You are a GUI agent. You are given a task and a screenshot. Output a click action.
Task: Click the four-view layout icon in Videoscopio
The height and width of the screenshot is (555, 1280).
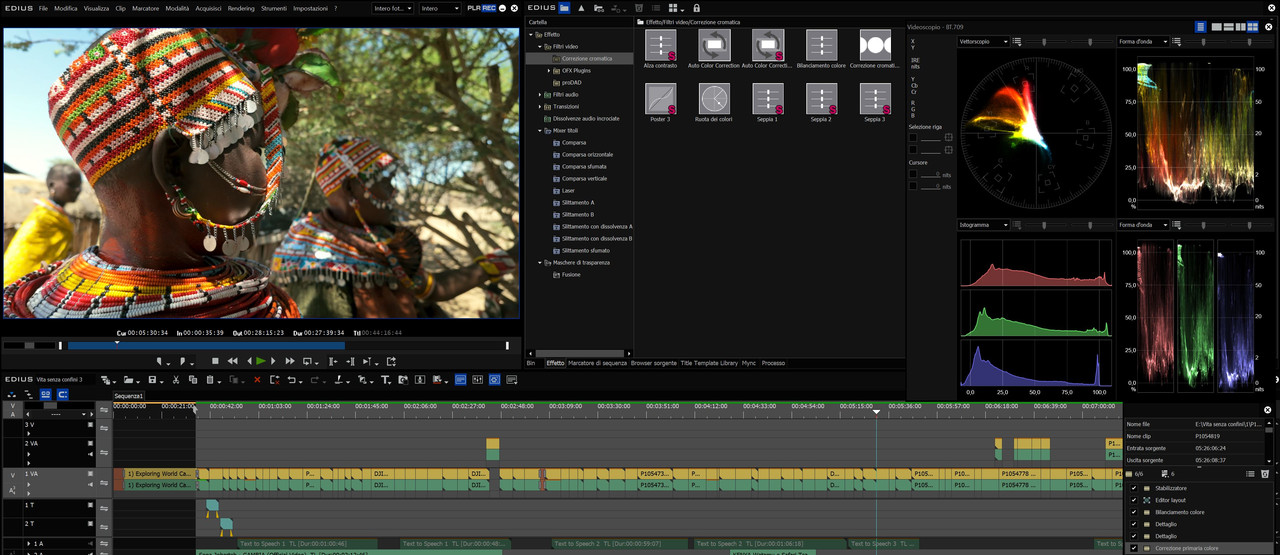(1253, 27)
